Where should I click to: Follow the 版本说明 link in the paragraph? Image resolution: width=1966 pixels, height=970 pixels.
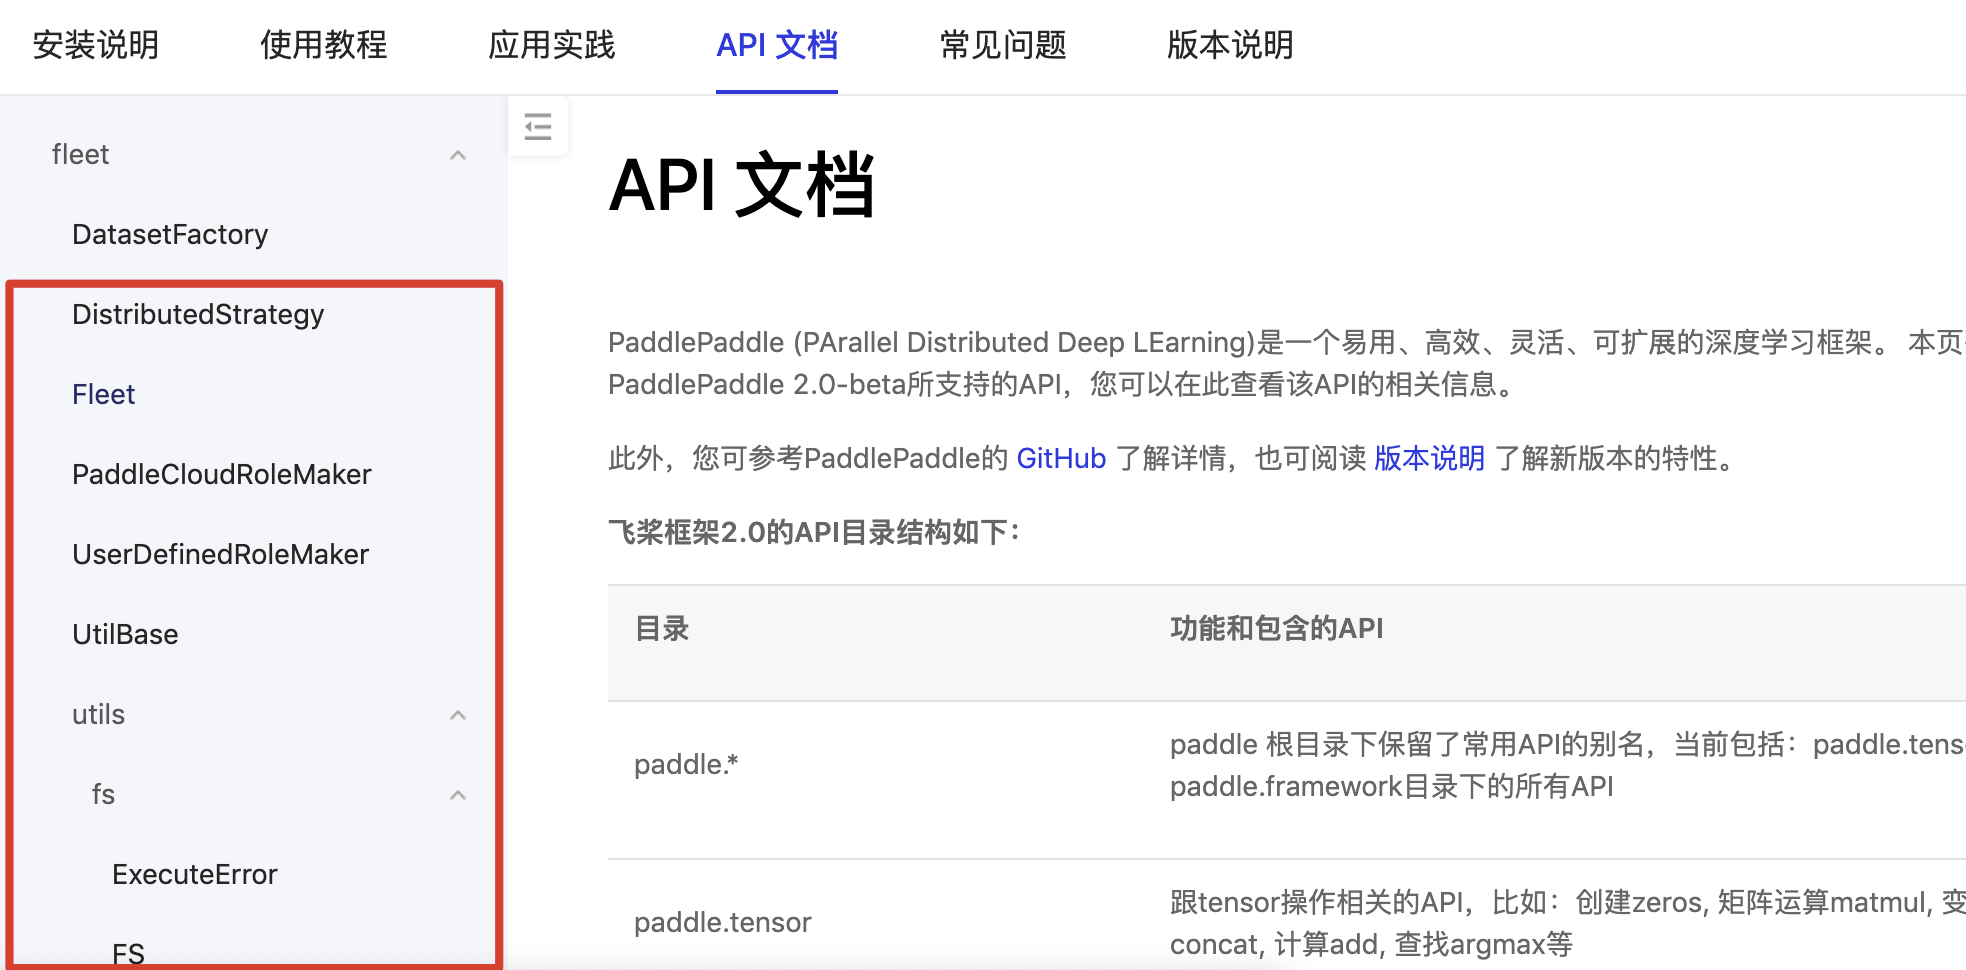click(1429, 458)
